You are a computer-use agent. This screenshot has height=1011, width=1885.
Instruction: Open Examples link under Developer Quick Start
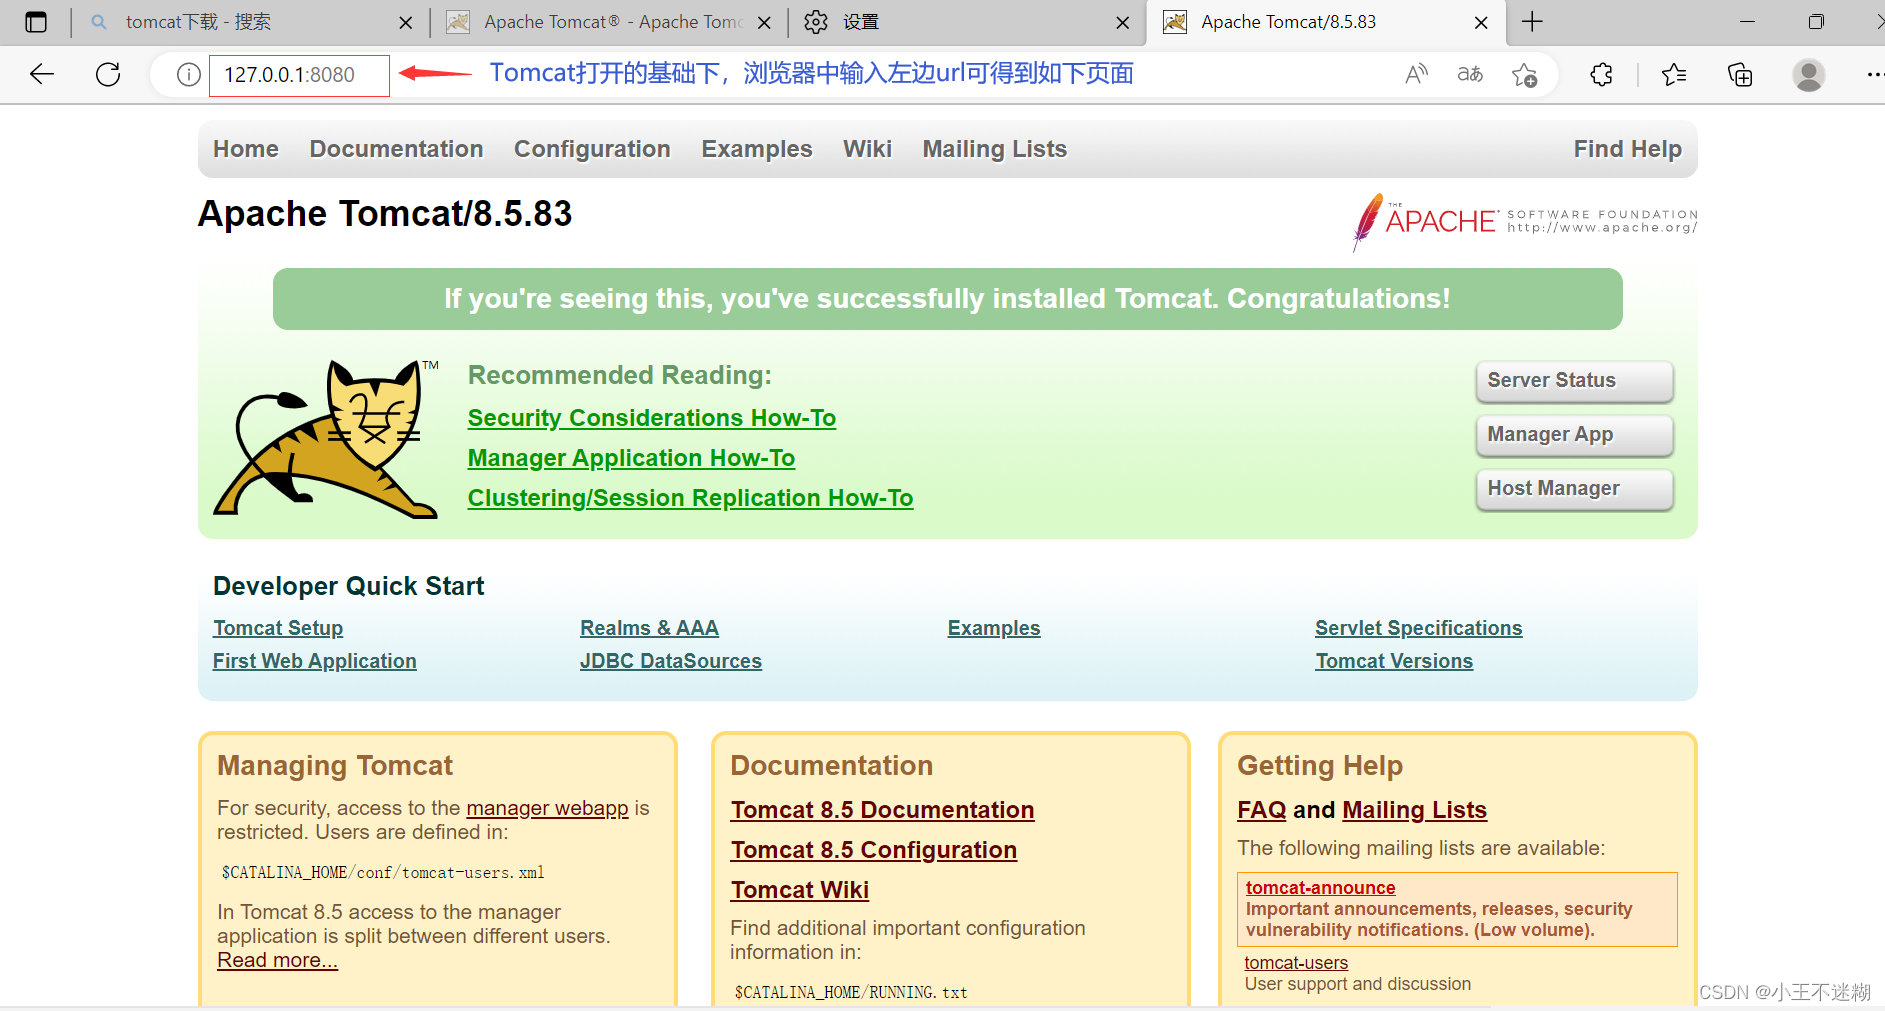click(994, 628)
